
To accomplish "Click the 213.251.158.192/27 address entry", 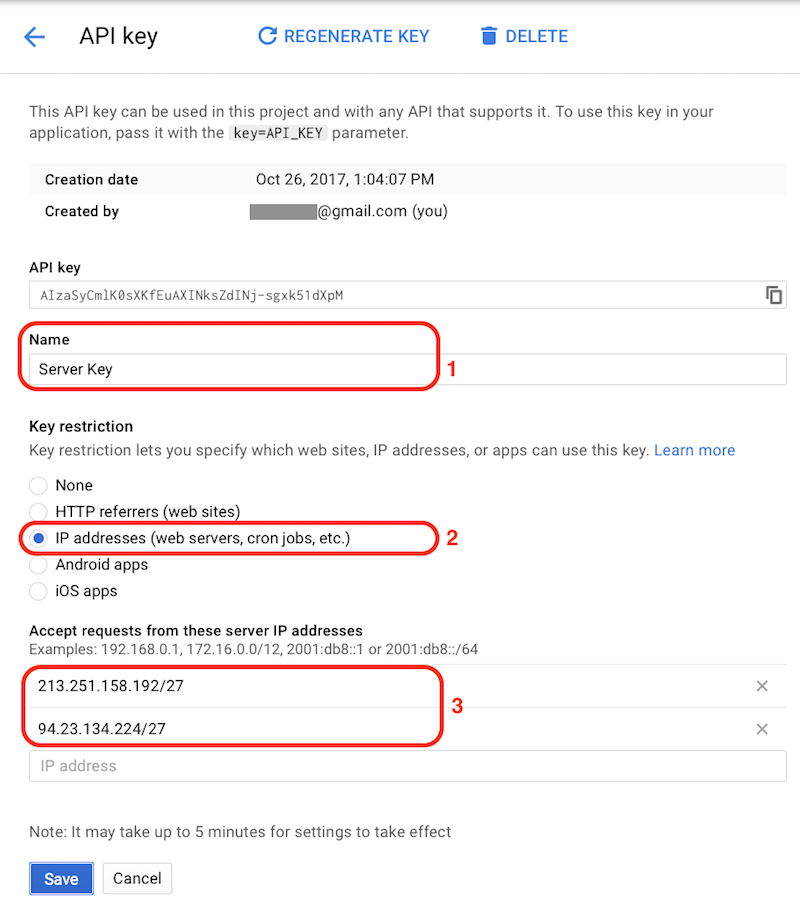I will [111, 686].
